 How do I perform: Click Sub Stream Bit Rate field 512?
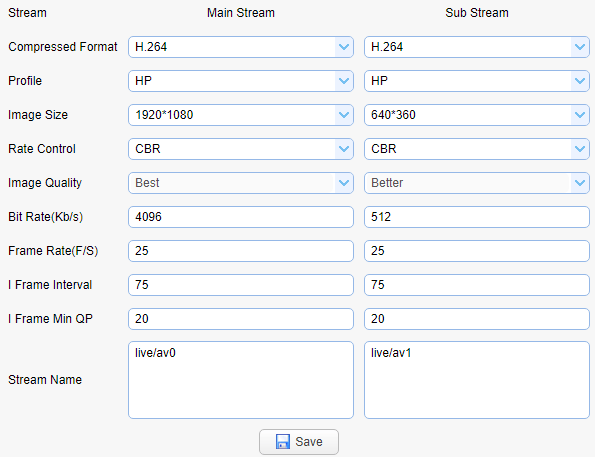477,217
